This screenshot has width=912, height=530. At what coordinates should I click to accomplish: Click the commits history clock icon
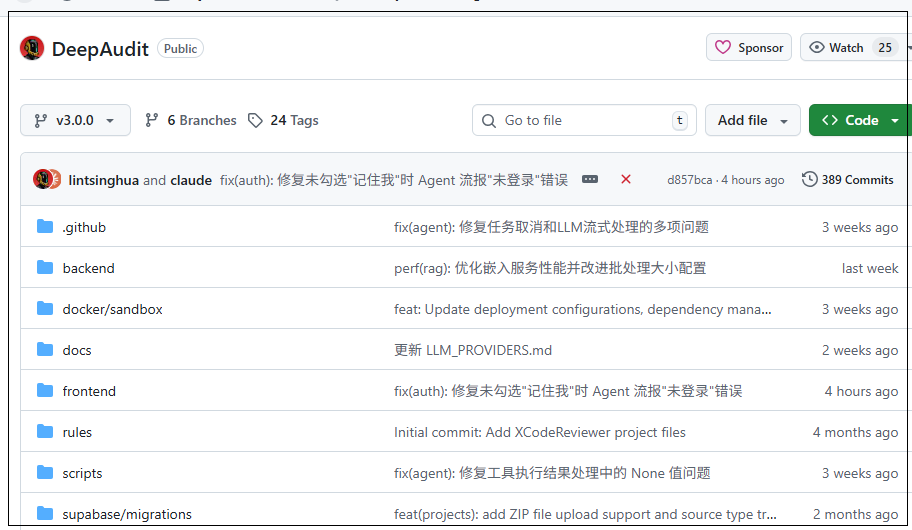(x=809, y=179)
